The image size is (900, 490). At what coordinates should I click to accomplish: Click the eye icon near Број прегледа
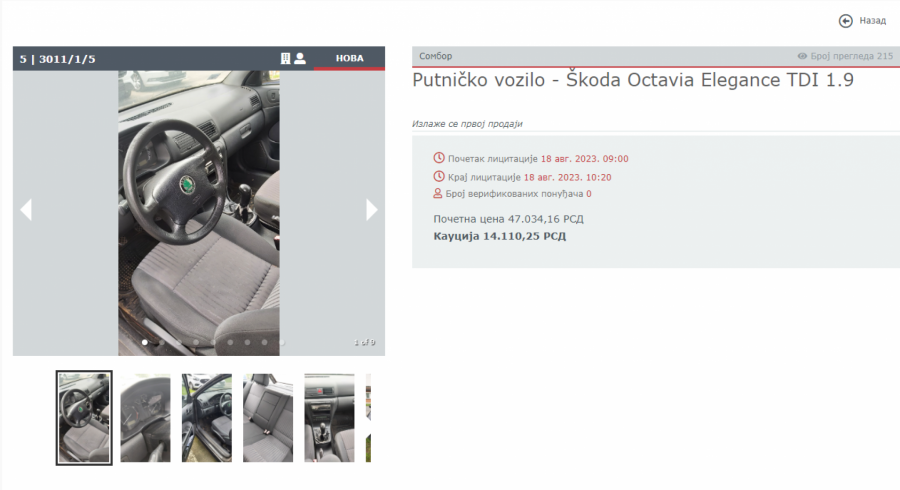click(802, 57)
